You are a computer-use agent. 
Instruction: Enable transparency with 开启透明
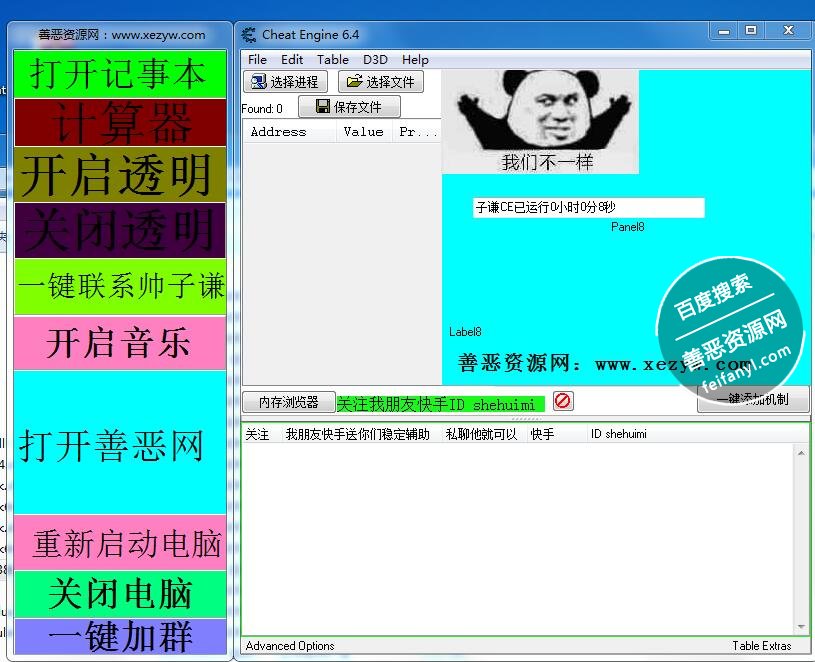pos(119,174)
